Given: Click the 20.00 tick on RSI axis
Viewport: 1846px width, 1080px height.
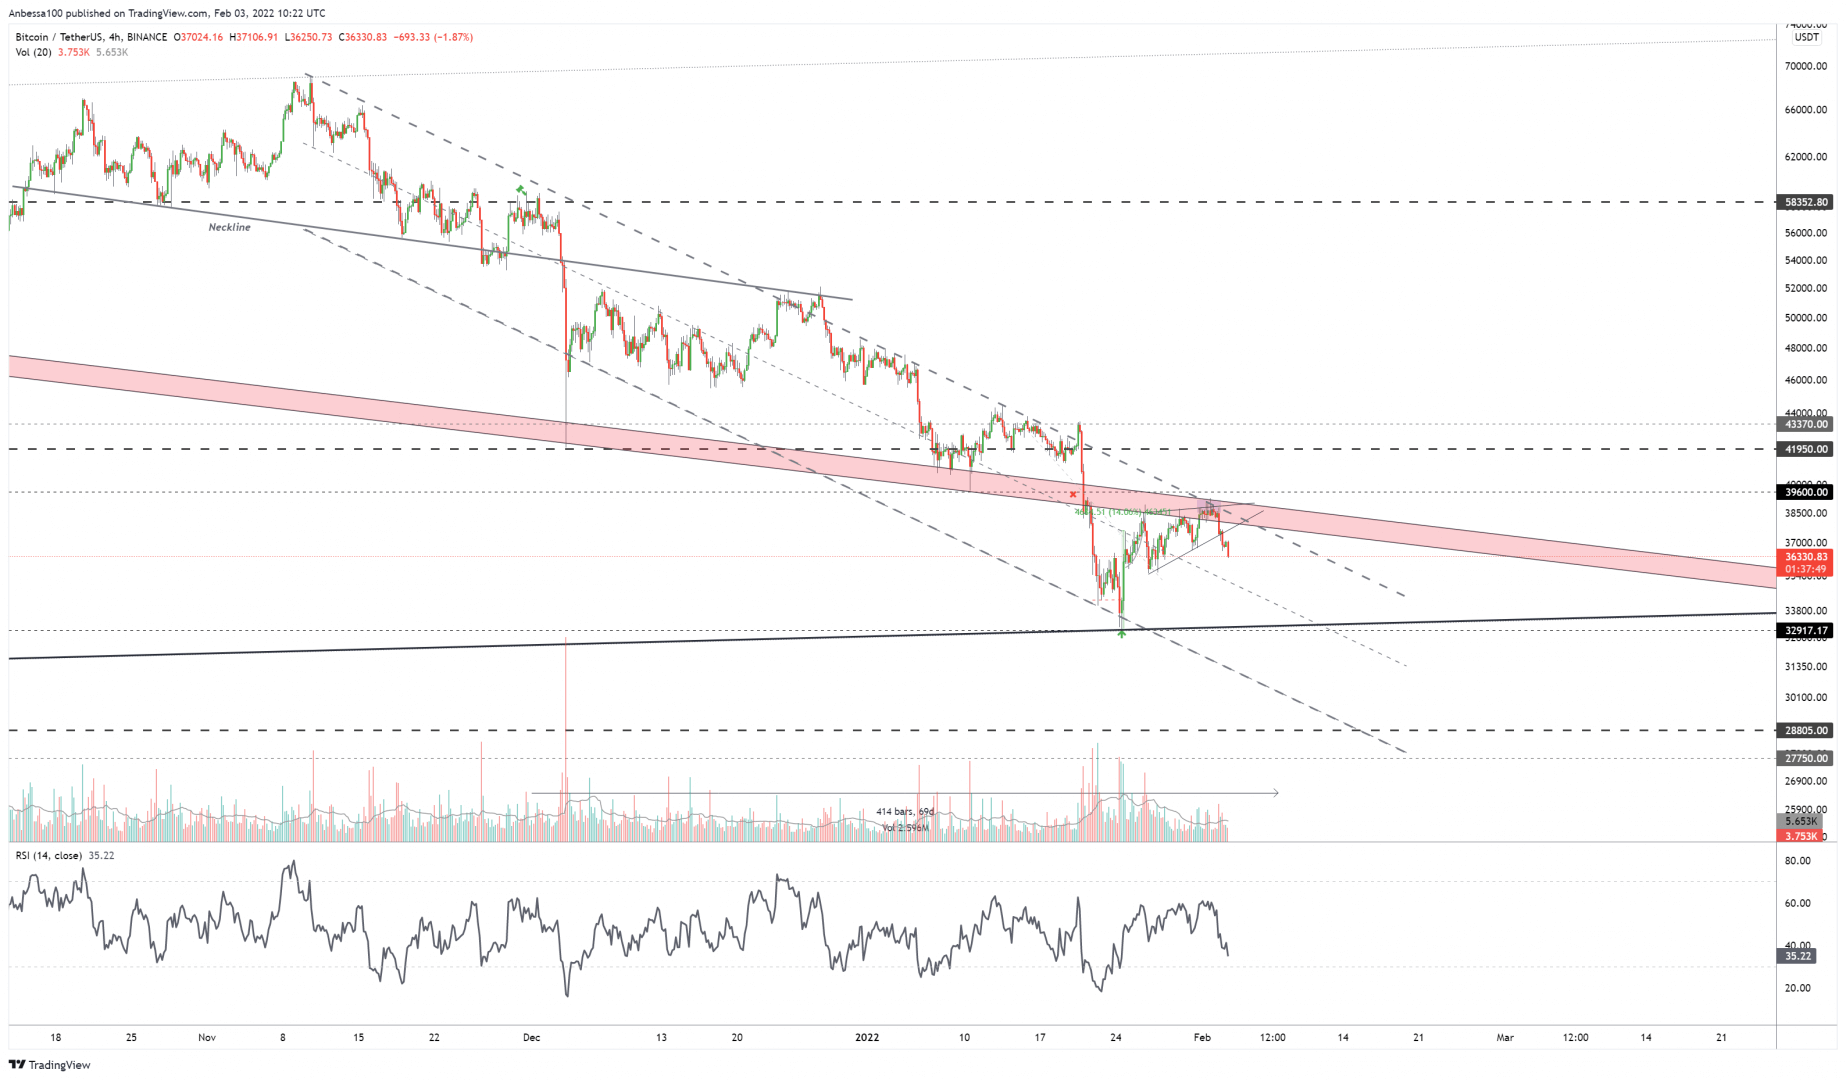Looking at the screenshot, I should tap(1798, 988).
